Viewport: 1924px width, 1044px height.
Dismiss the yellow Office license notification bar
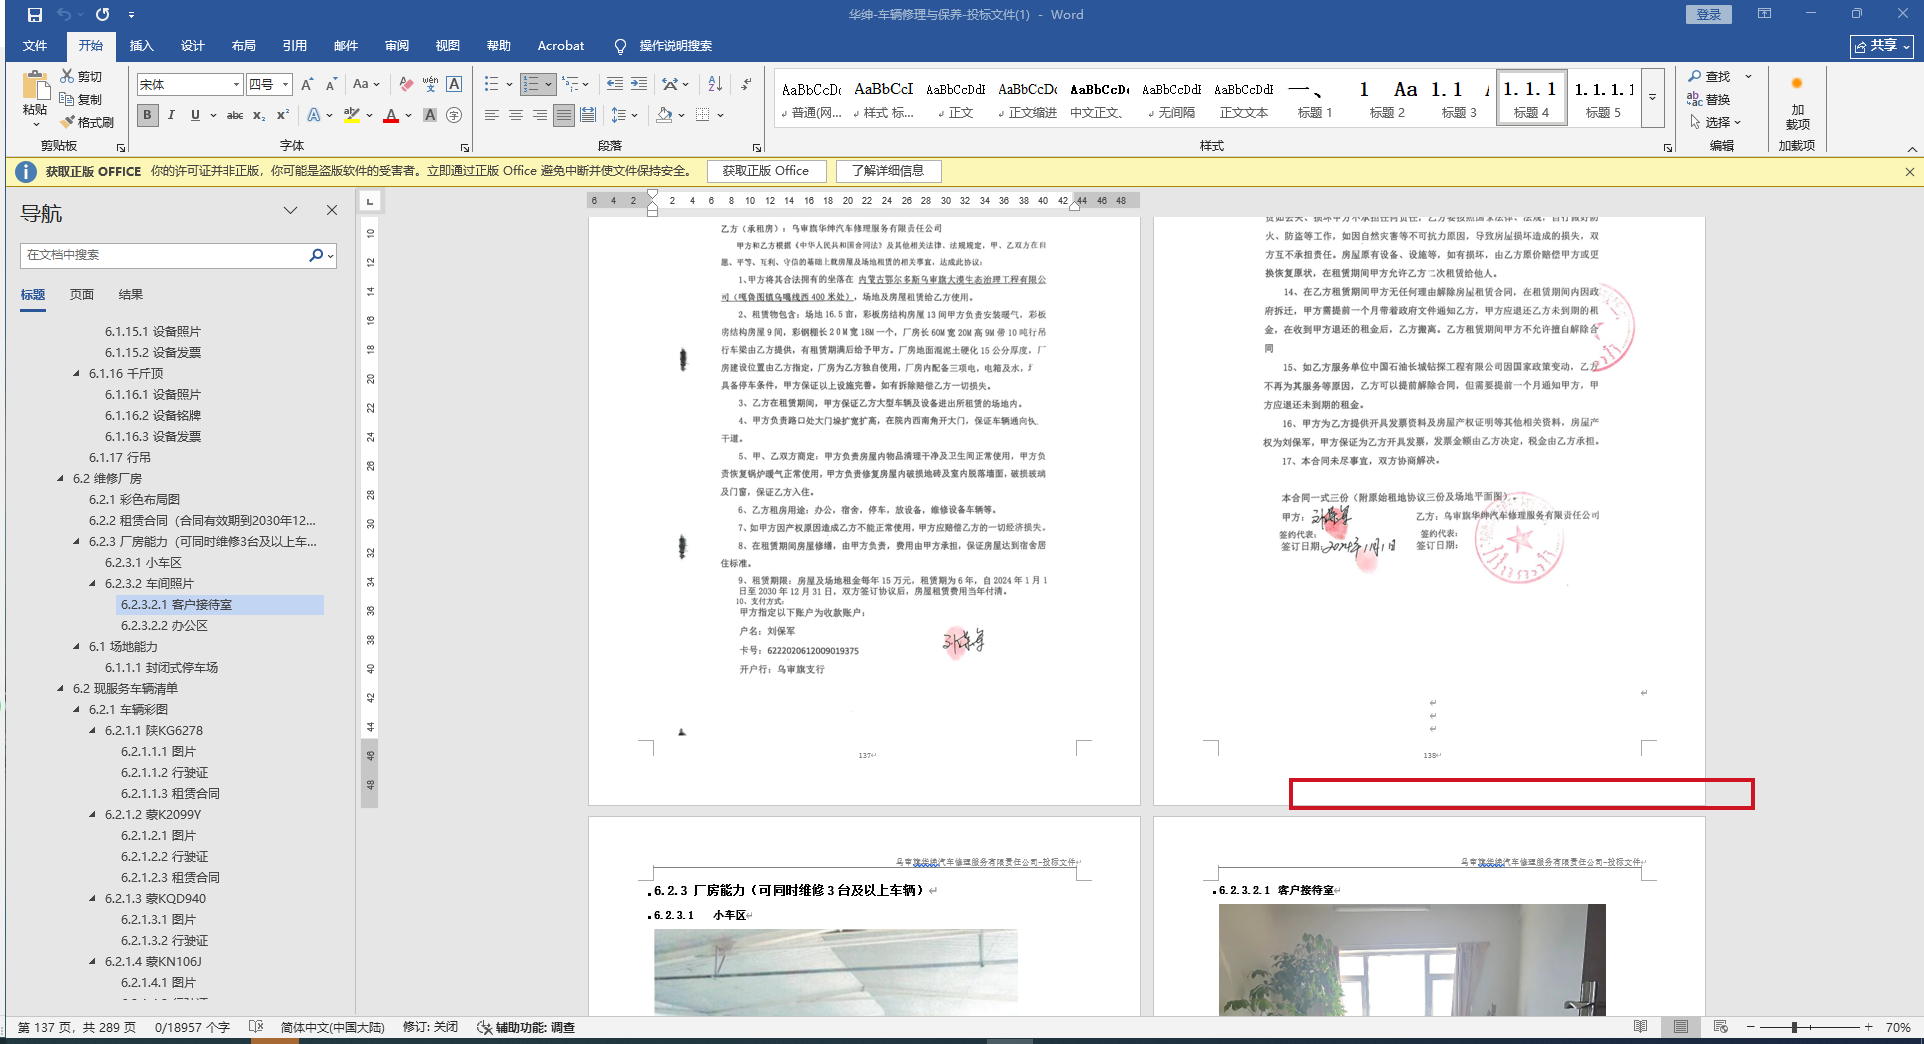pos(1909,171)
